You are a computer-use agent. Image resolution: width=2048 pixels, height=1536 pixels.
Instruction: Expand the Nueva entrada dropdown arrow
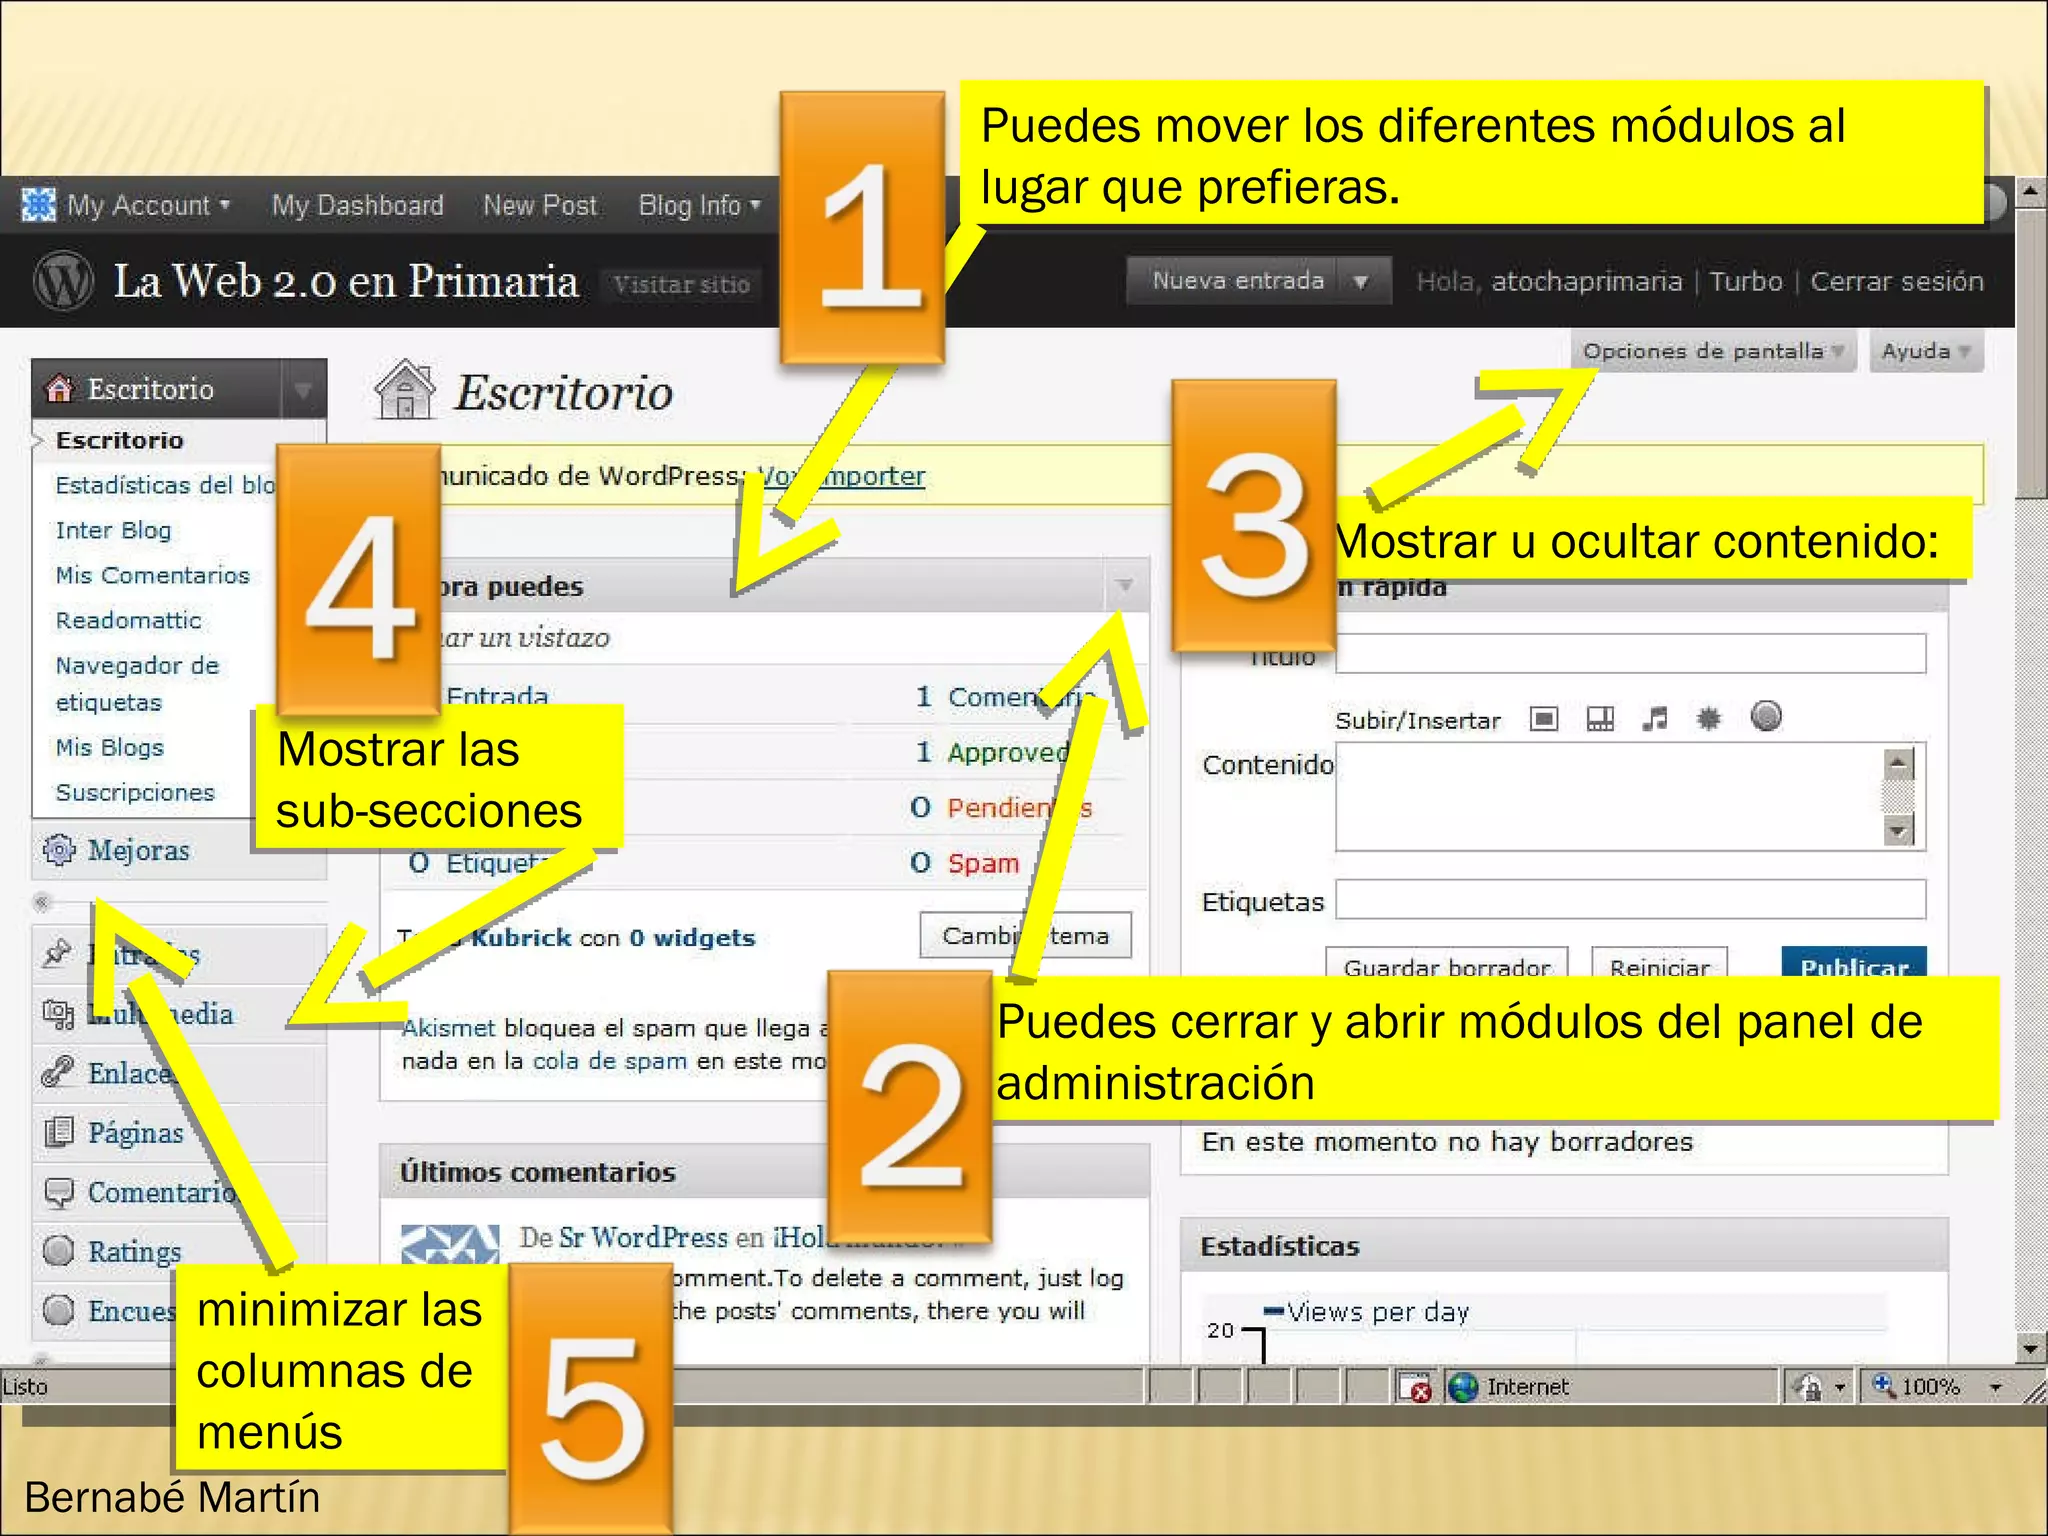coord(1360,282)
